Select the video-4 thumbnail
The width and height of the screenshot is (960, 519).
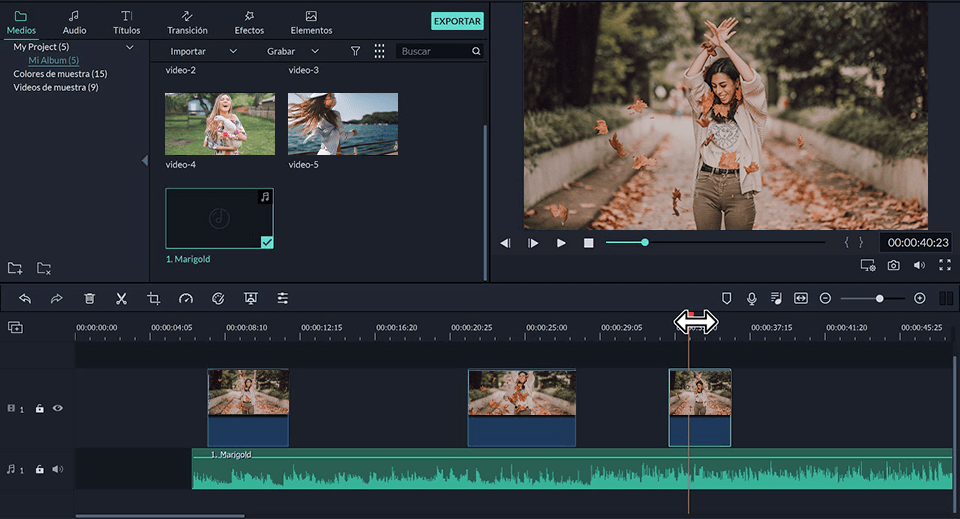pyautogui.click(x=220, y=124)
